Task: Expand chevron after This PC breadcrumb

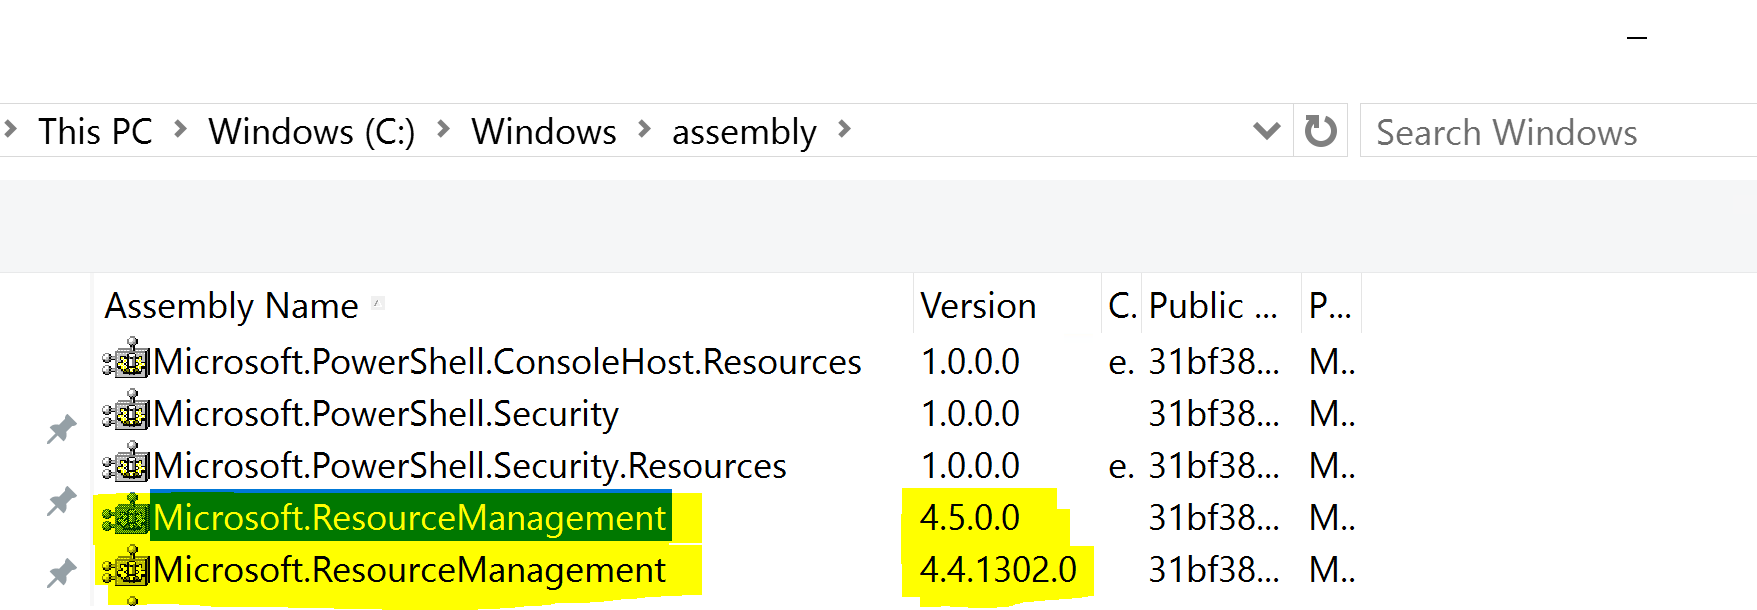Action: 181,129
